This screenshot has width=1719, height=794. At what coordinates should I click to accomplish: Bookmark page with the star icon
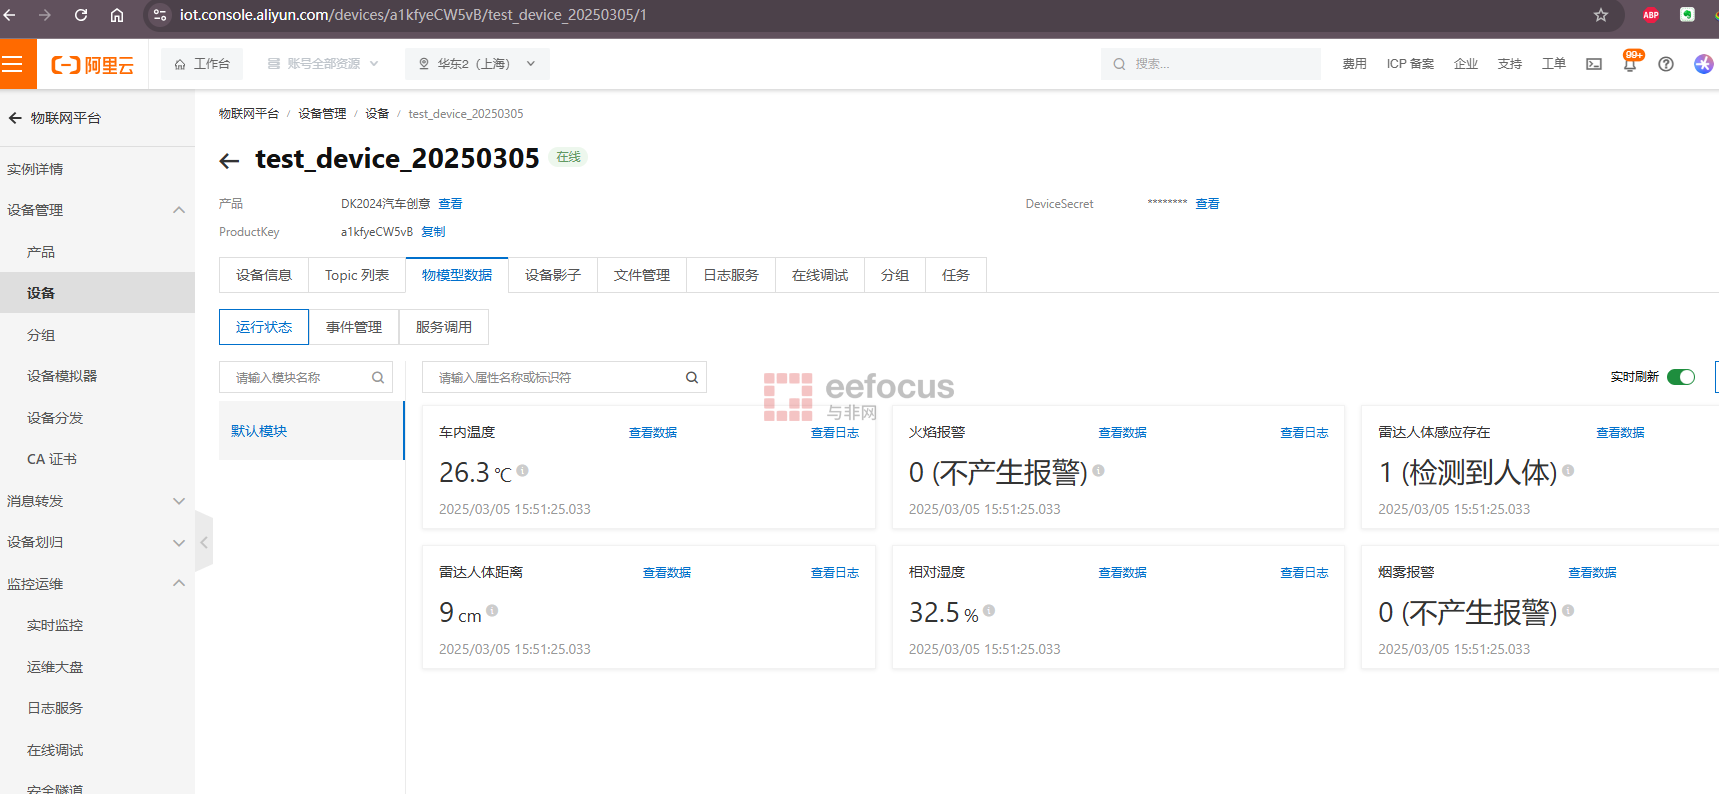(1600, 15)
